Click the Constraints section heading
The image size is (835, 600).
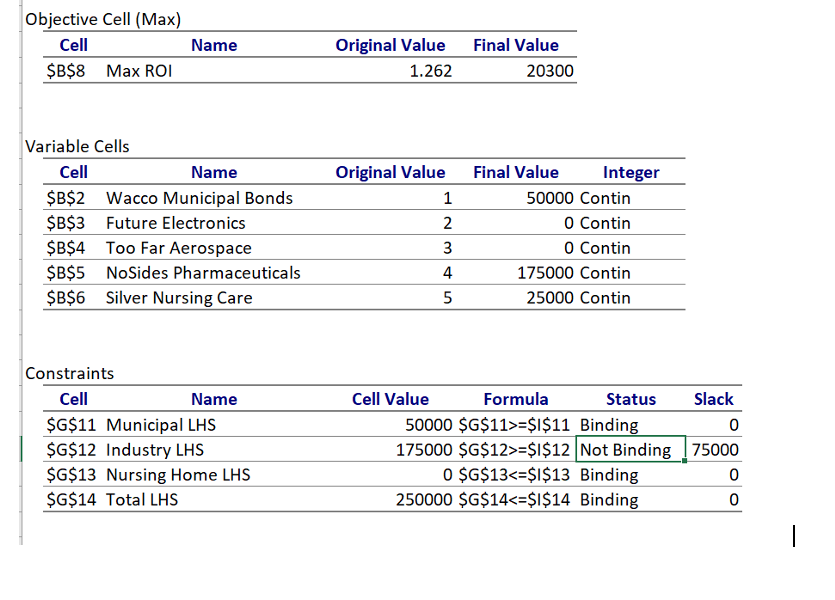(70, 373)
